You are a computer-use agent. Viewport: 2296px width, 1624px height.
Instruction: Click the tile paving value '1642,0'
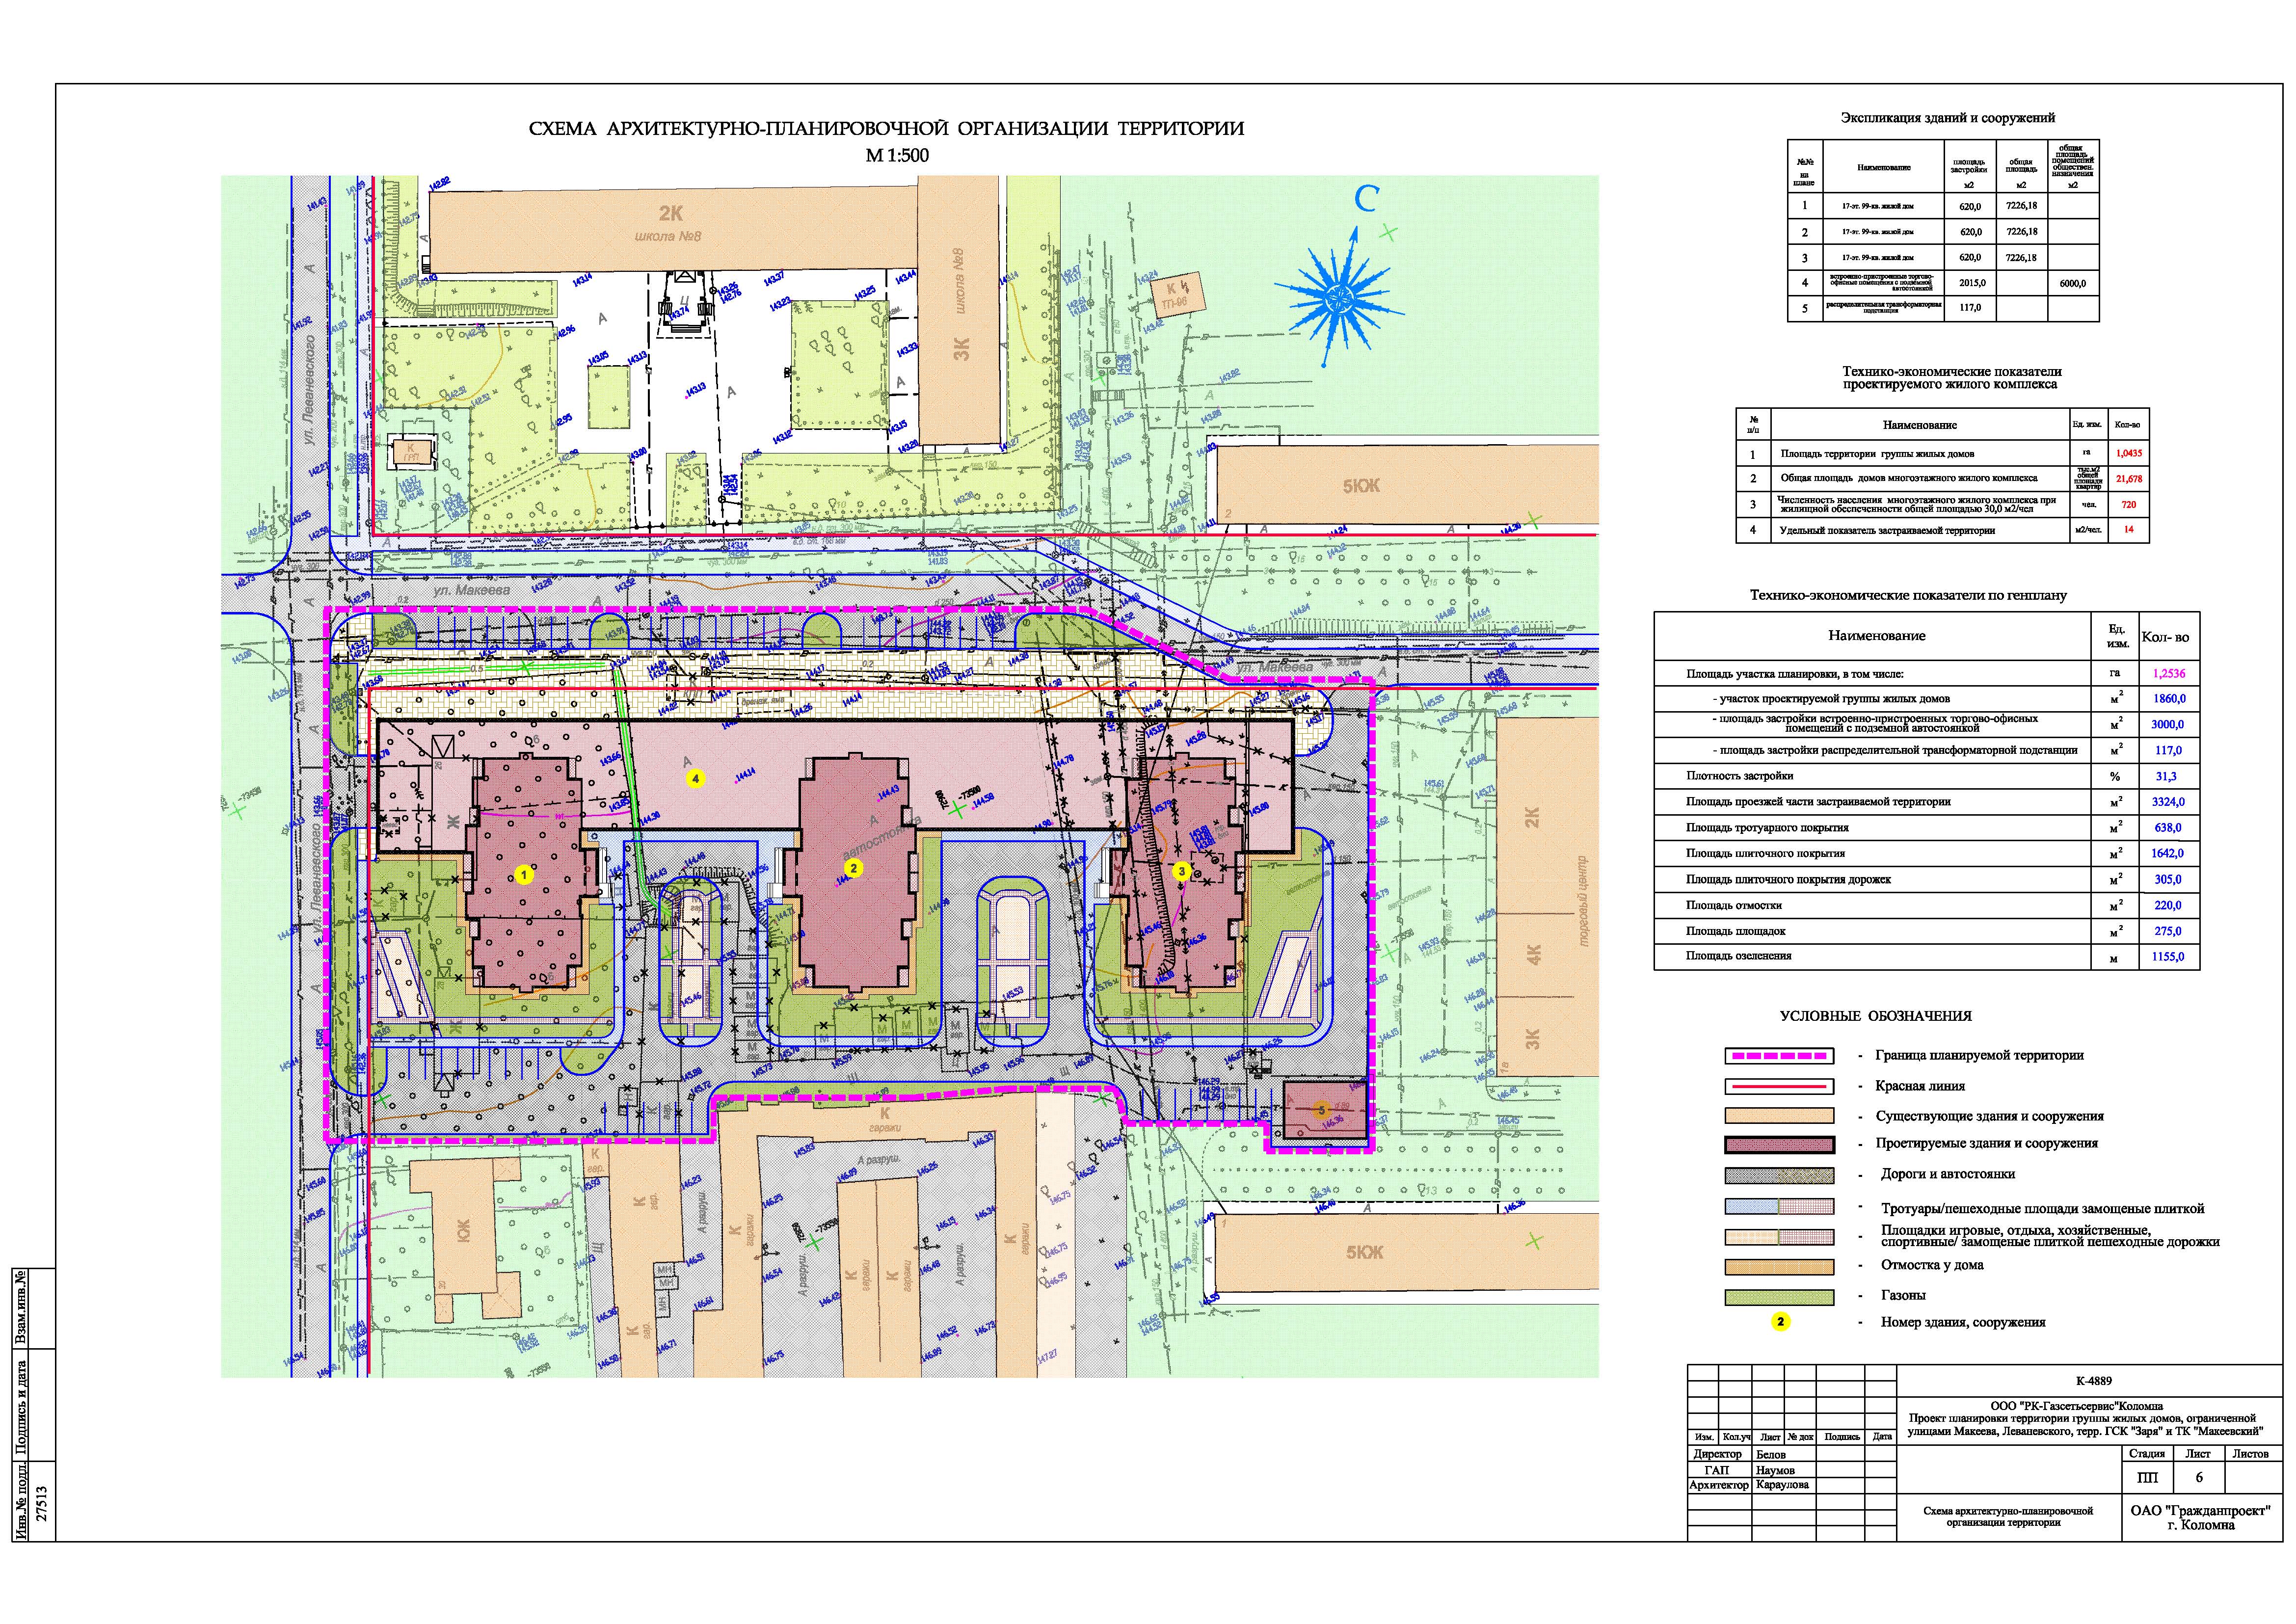(2168, 854)
